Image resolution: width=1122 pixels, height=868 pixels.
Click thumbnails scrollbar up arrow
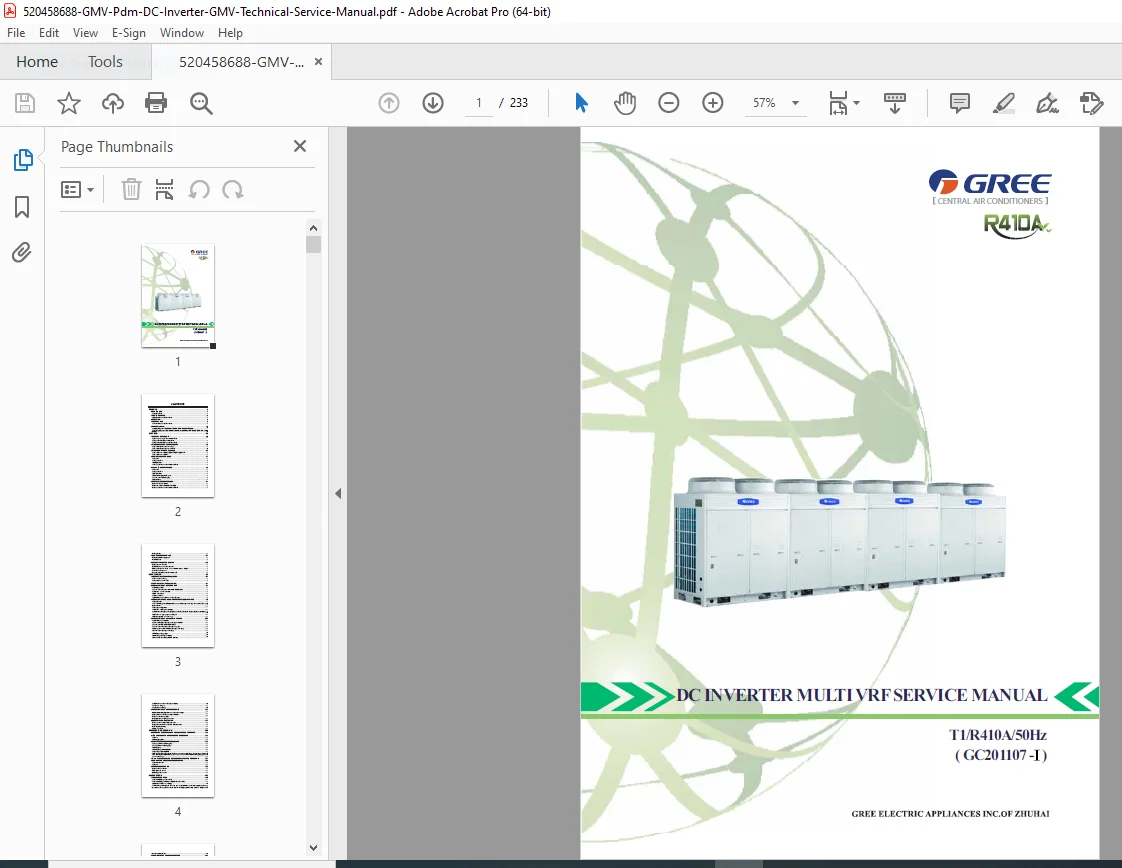pyautogui.click(x=313, y=228)
